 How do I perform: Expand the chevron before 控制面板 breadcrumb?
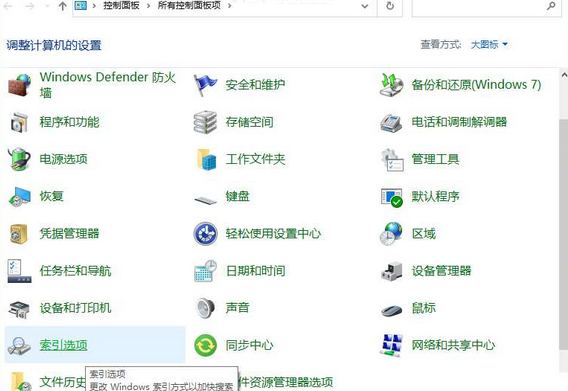(94, 6)
